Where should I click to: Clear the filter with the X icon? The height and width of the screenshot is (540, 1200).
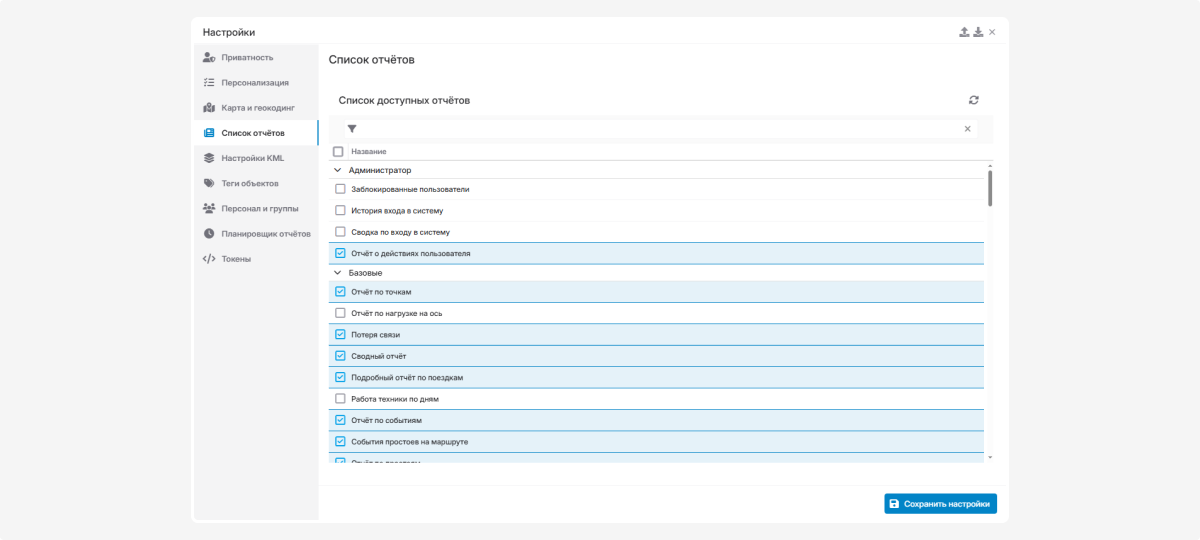coord(967,129)
